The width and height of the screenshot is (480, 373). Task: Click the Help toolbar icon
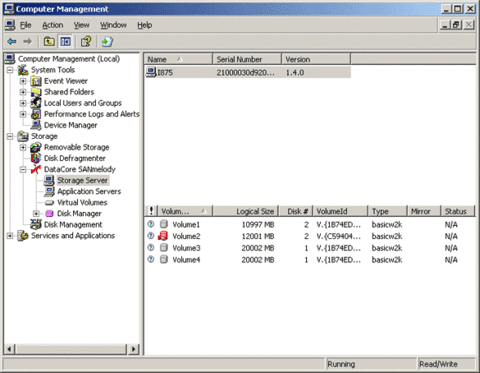pyautogui.click(x=86, y=41)
